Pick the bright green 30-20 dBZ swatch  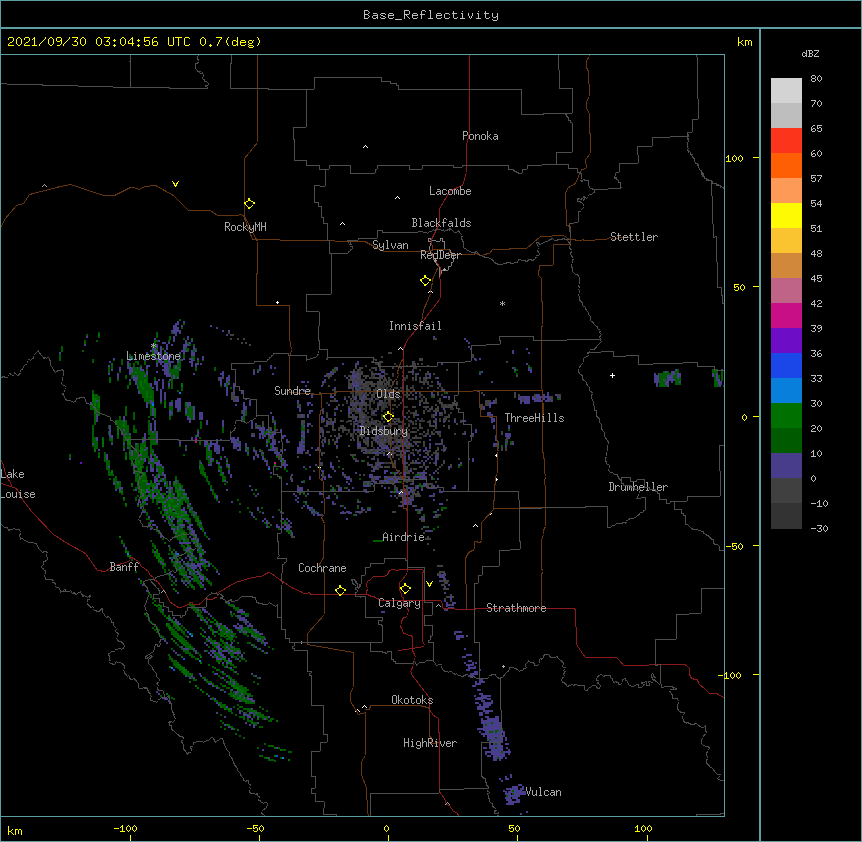[786, 416]
